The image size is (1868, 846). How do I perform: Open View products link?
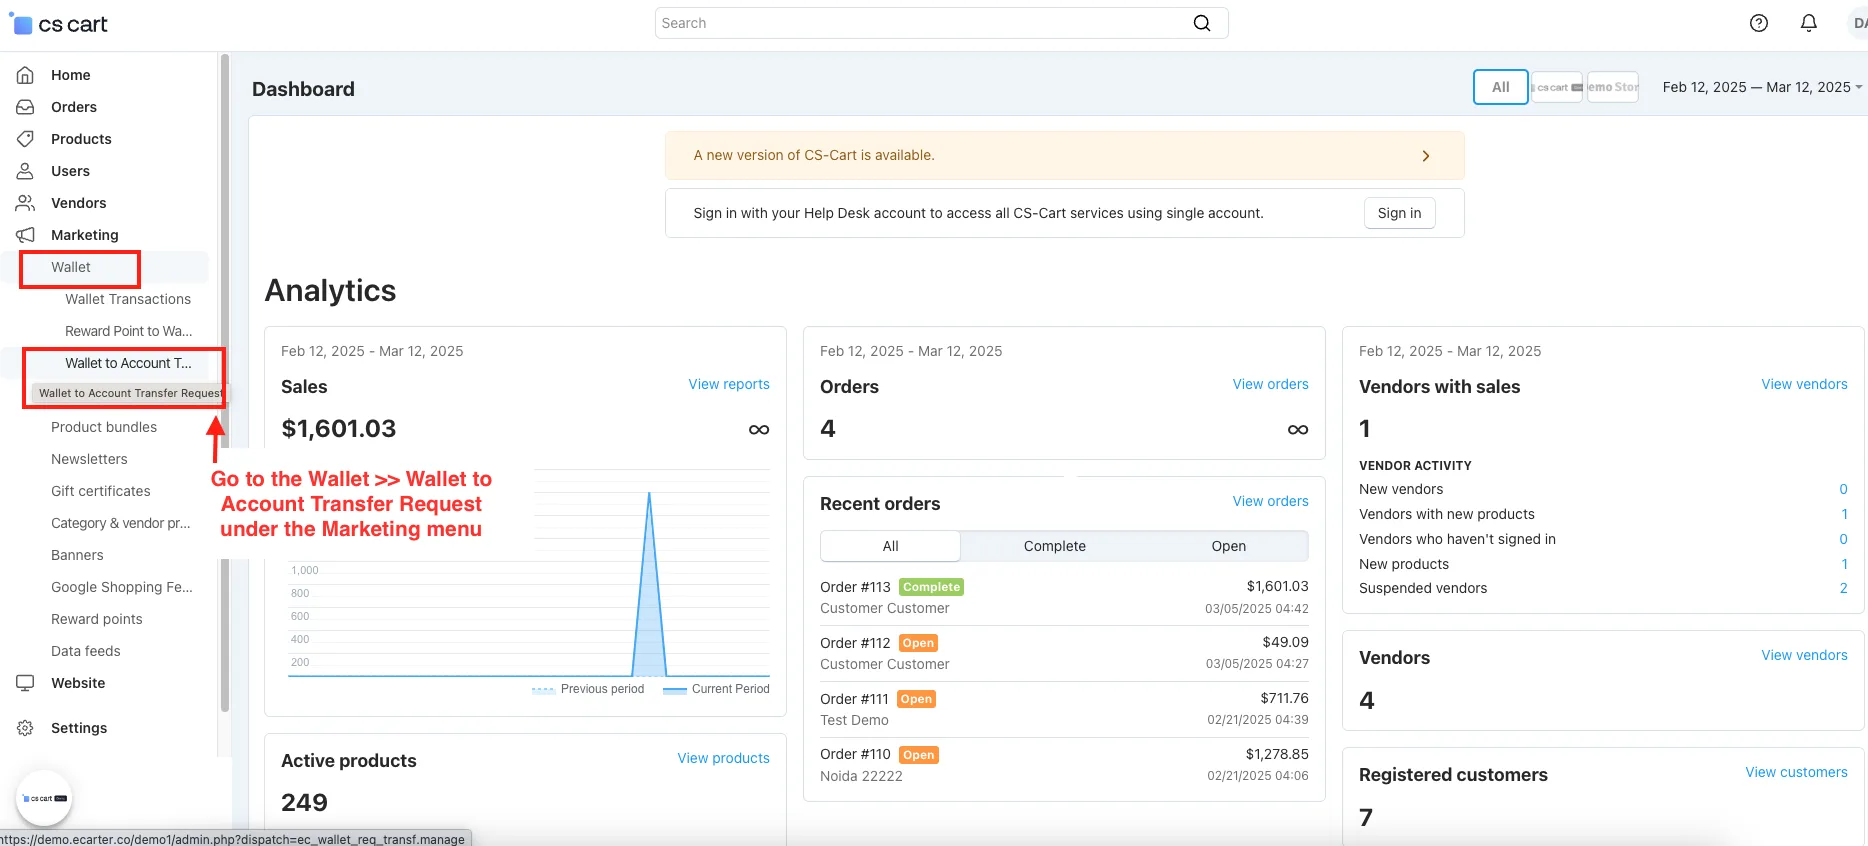(x=723, y=758)
